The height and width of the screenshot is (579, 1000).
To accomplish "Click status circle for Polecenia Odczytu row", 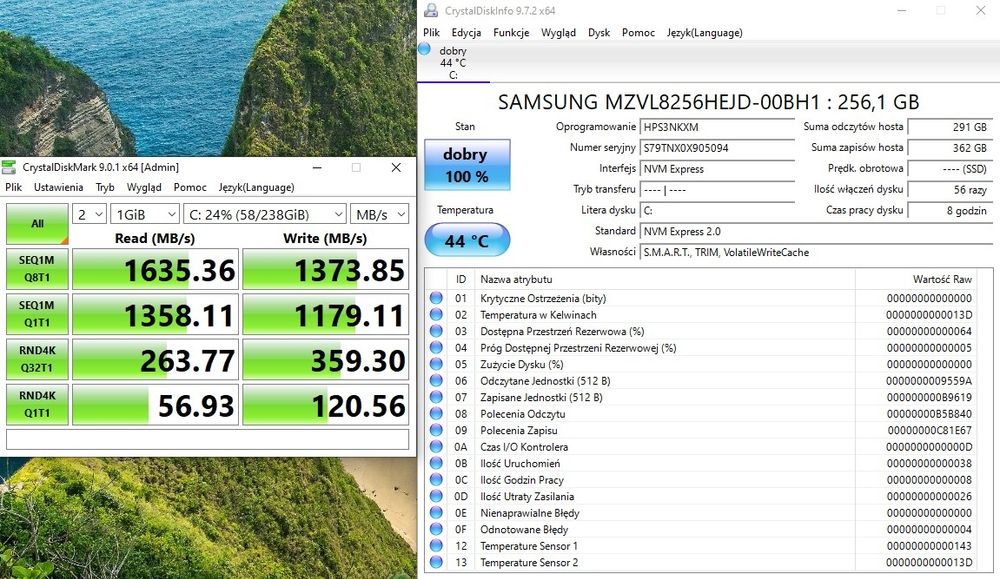I will (x=436, y=414).
